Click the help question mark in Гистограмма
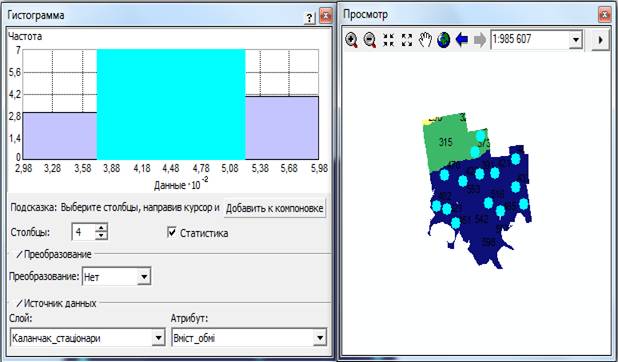The height and width of the screenshot is (362, 618). point(310,17)
